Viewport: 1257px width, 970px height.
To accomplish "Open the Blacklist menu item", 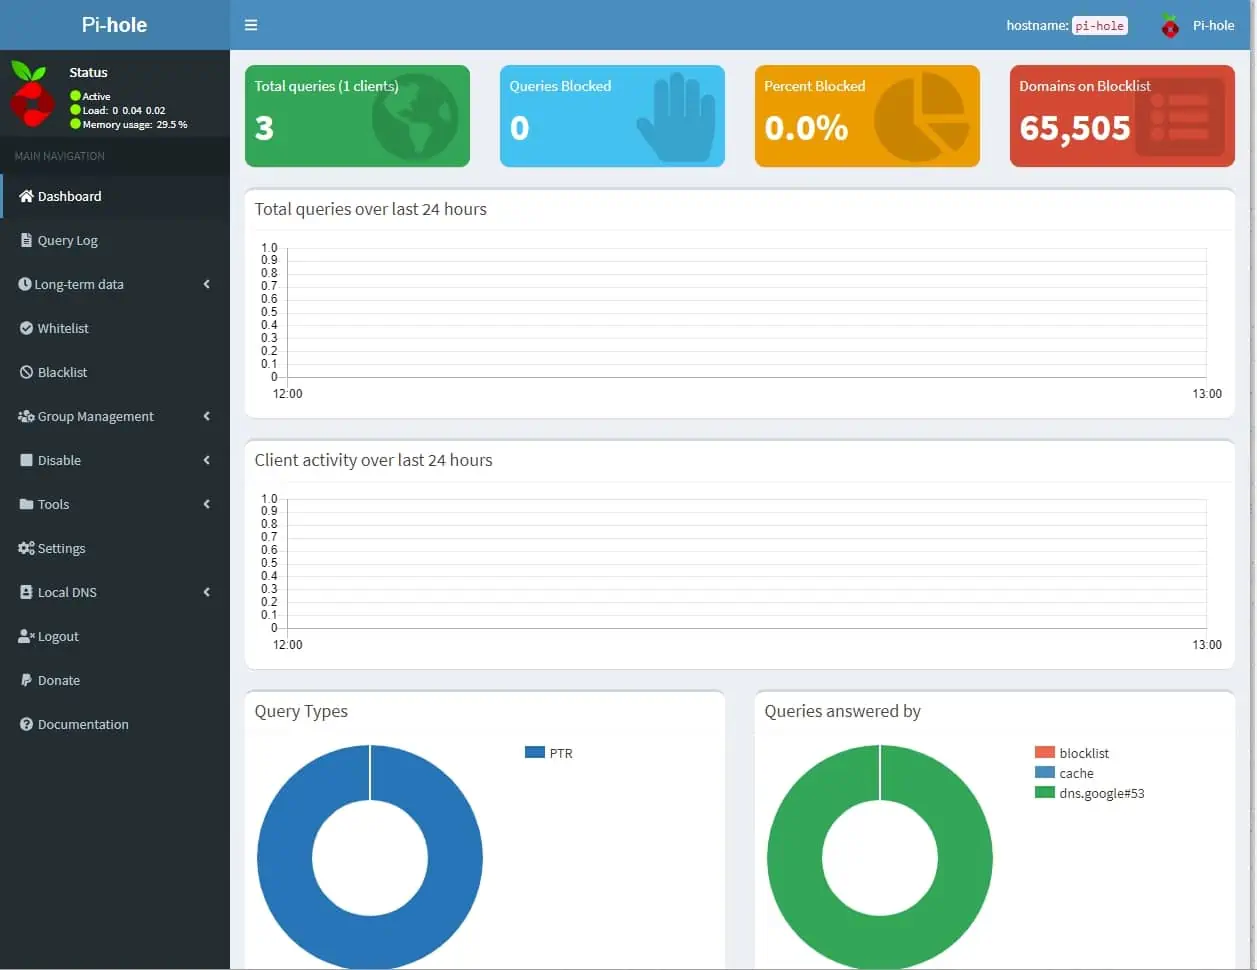I will tap(115, 372).
